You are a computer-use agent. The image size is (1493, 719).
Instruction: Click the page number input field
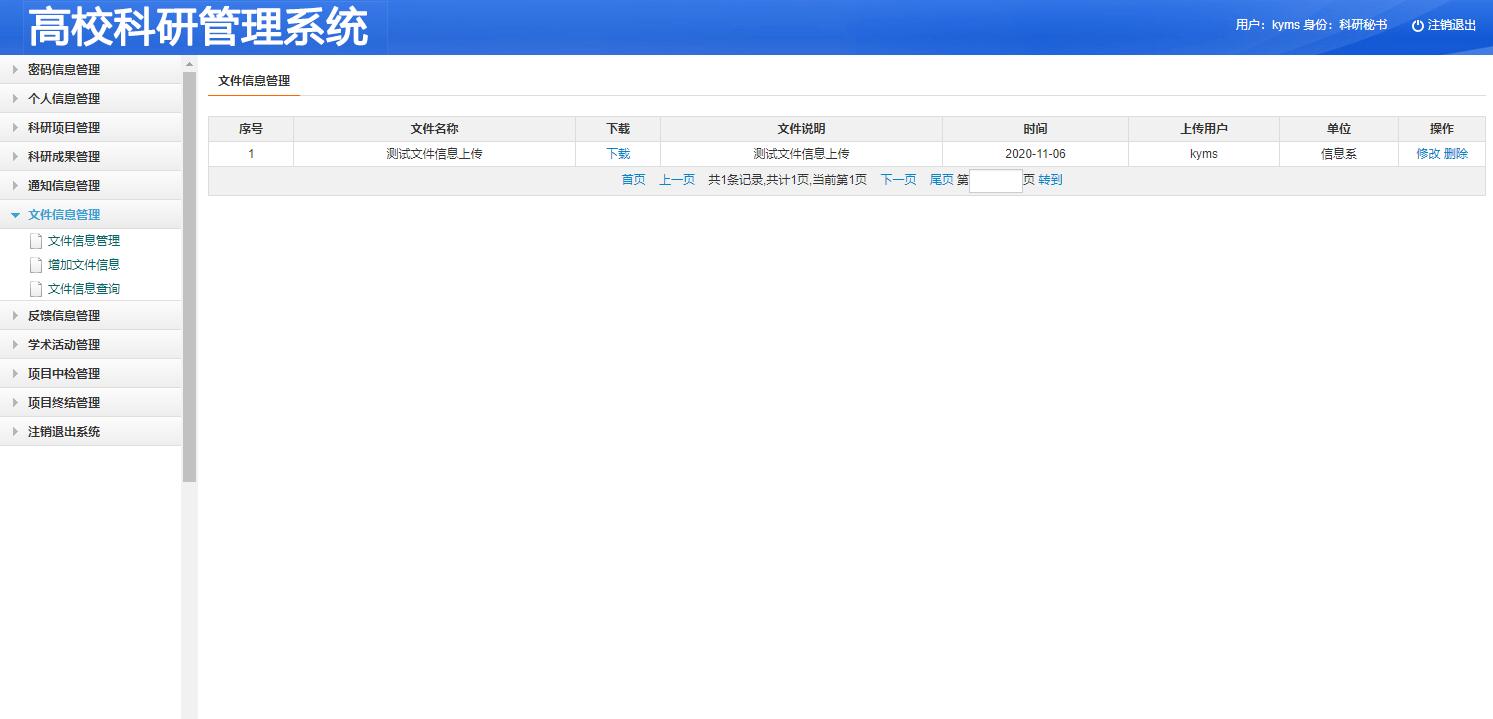click(995, 181)
